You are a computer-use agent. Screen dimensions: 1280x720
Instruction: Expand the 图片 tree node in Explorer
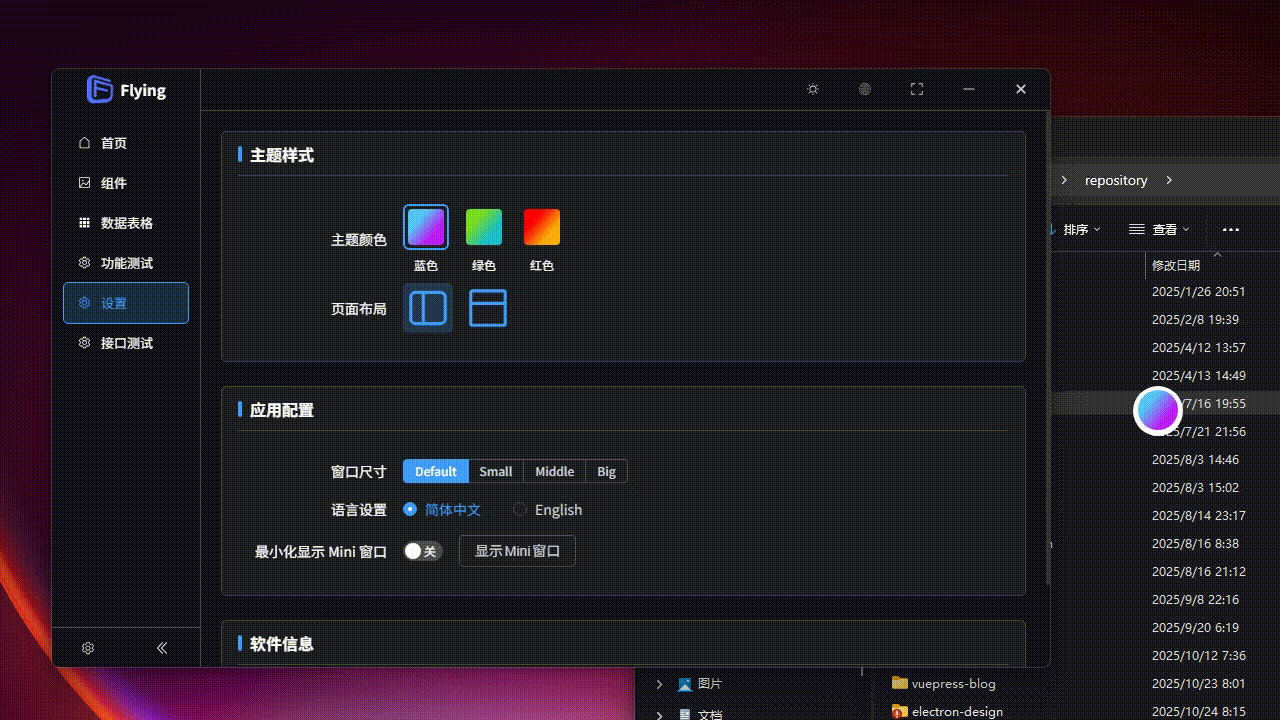pos(659,684)
